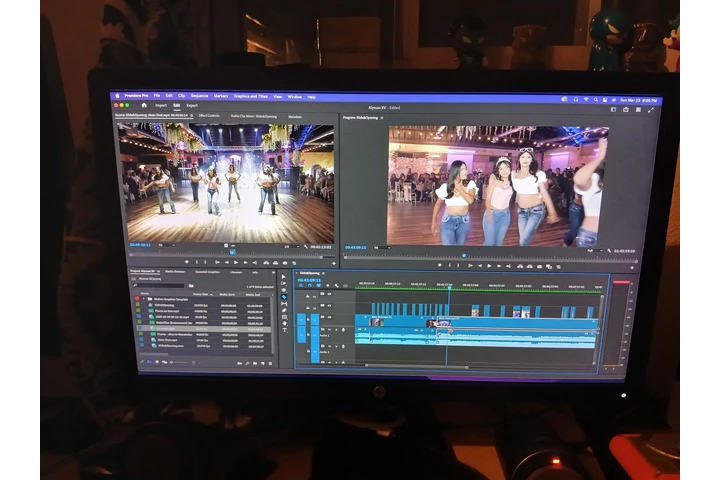Screen dimensions: 720x480
Task: Open Quick Export share icon
Action: [x=626, y=109]
